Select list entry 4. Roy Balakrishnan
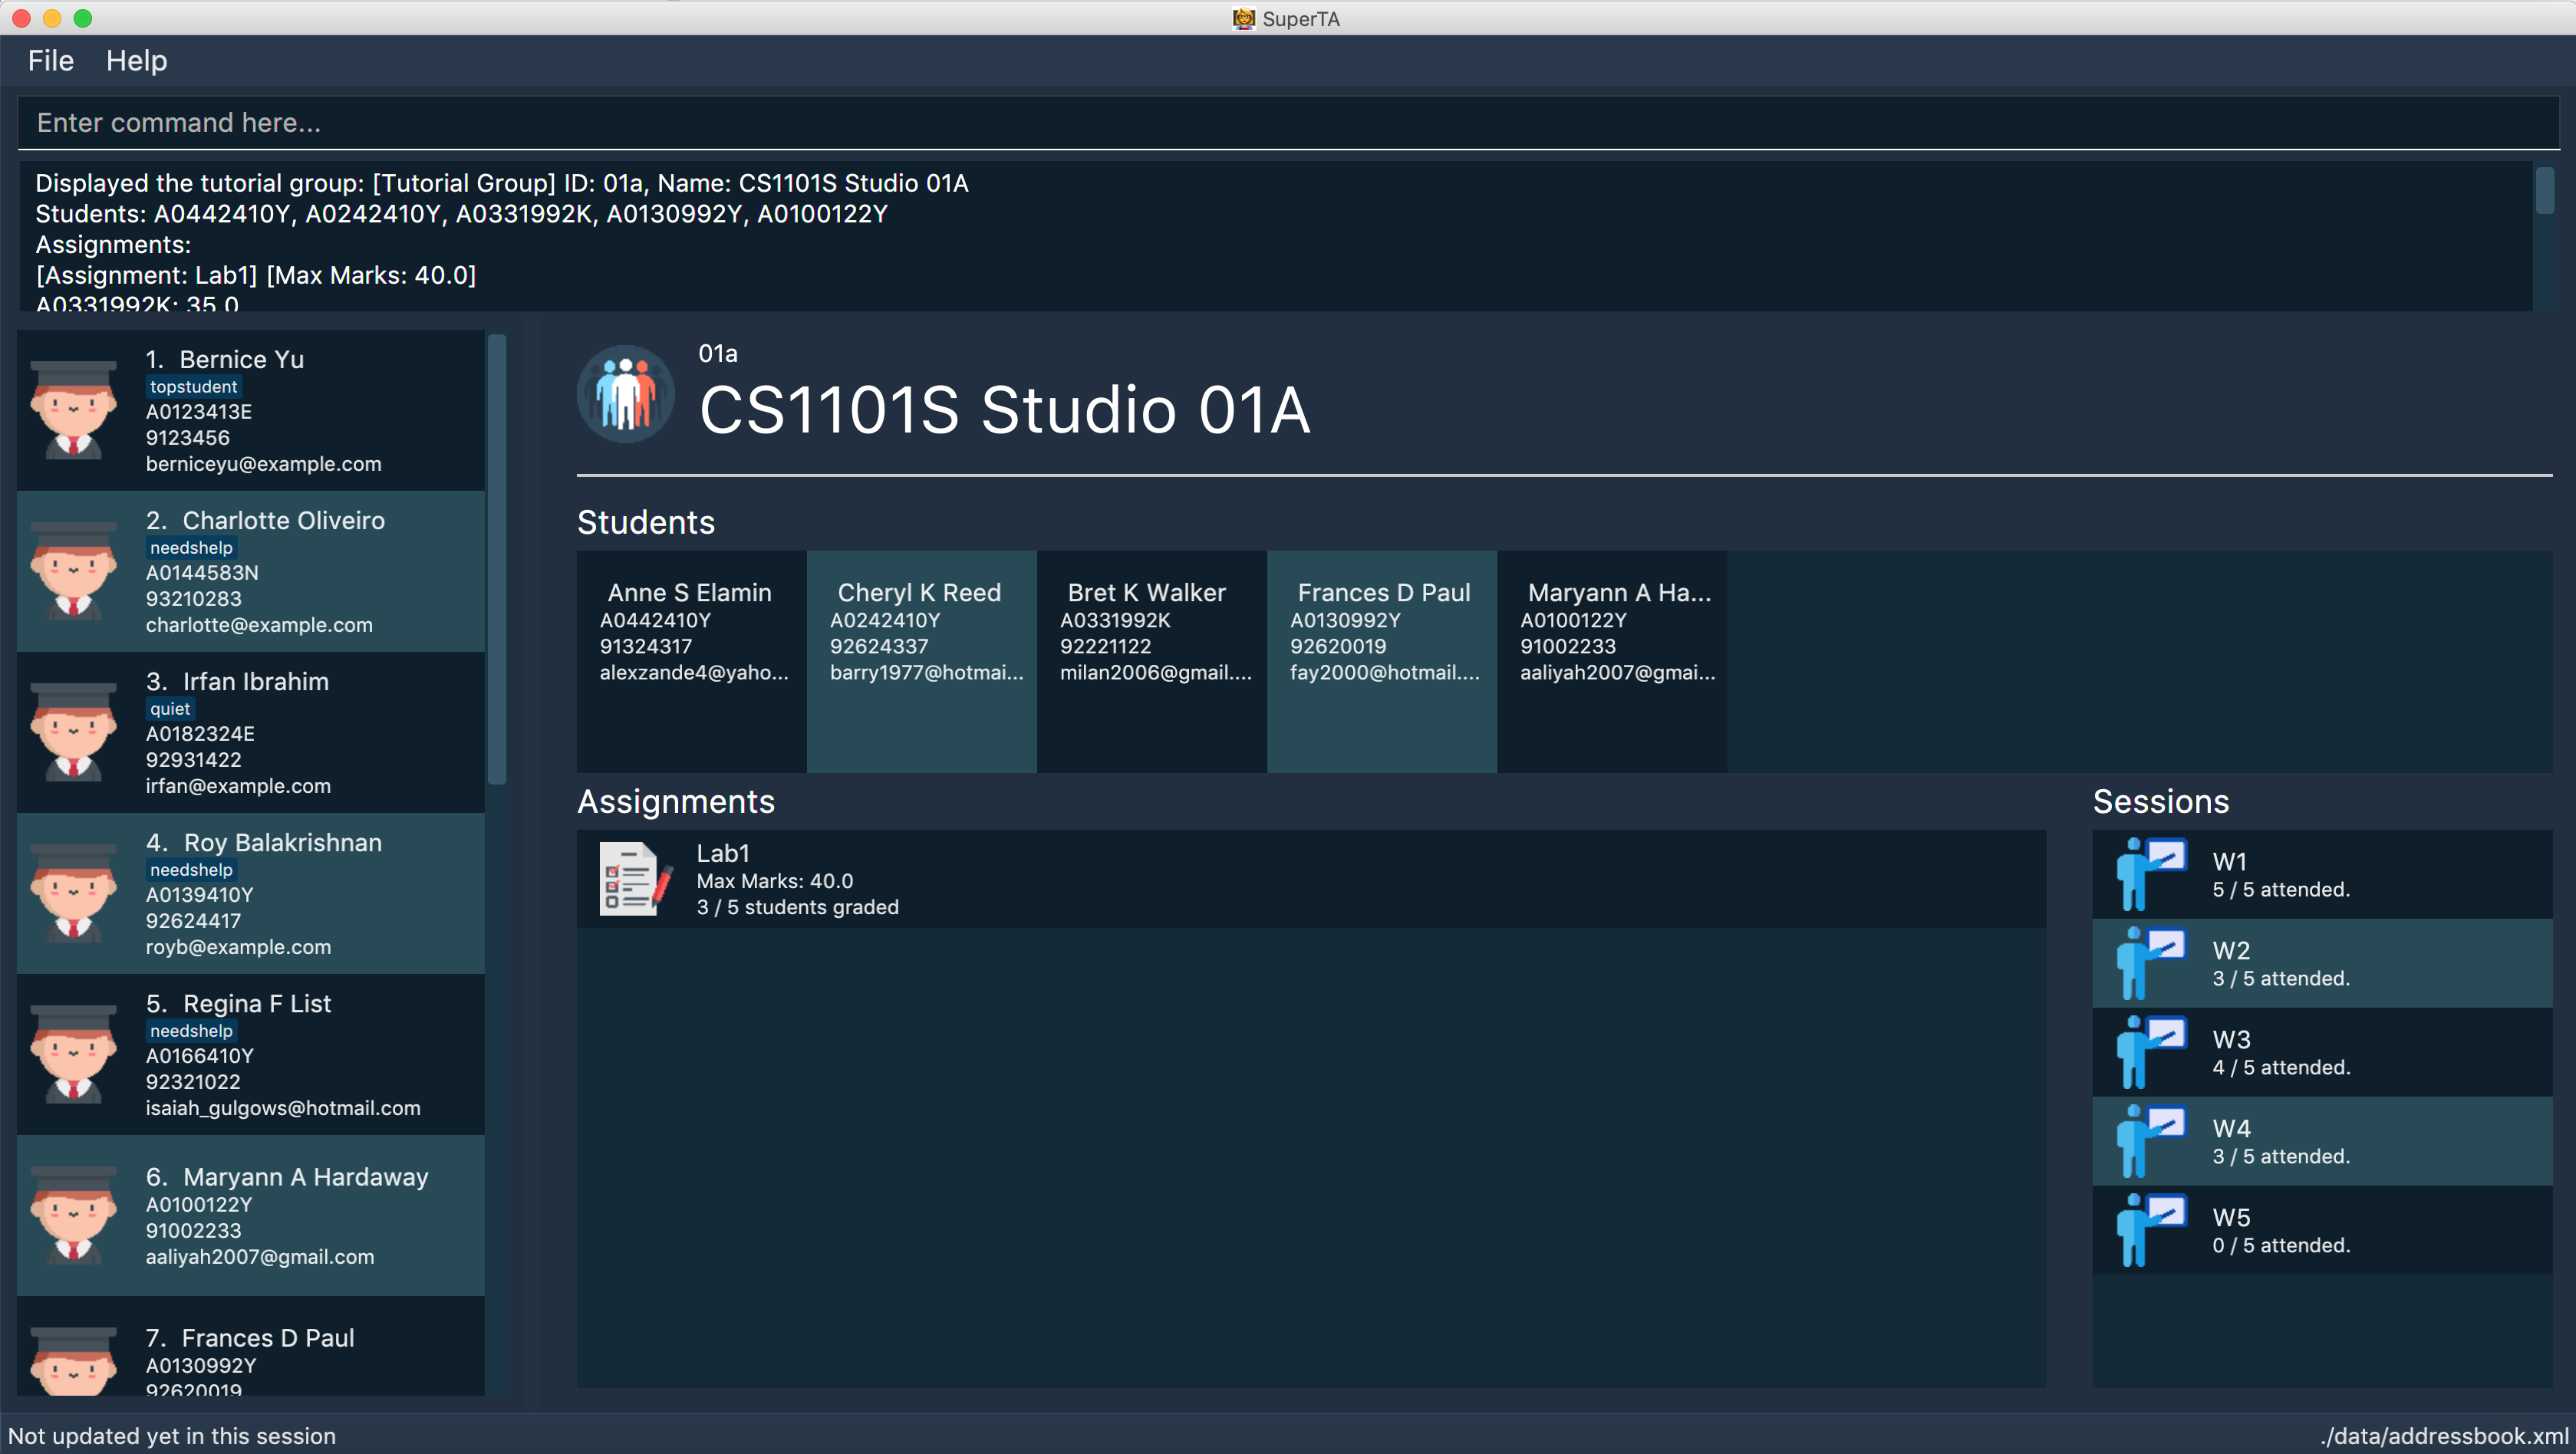Viewport: 2576px width, 1454px height. [251, 893]
